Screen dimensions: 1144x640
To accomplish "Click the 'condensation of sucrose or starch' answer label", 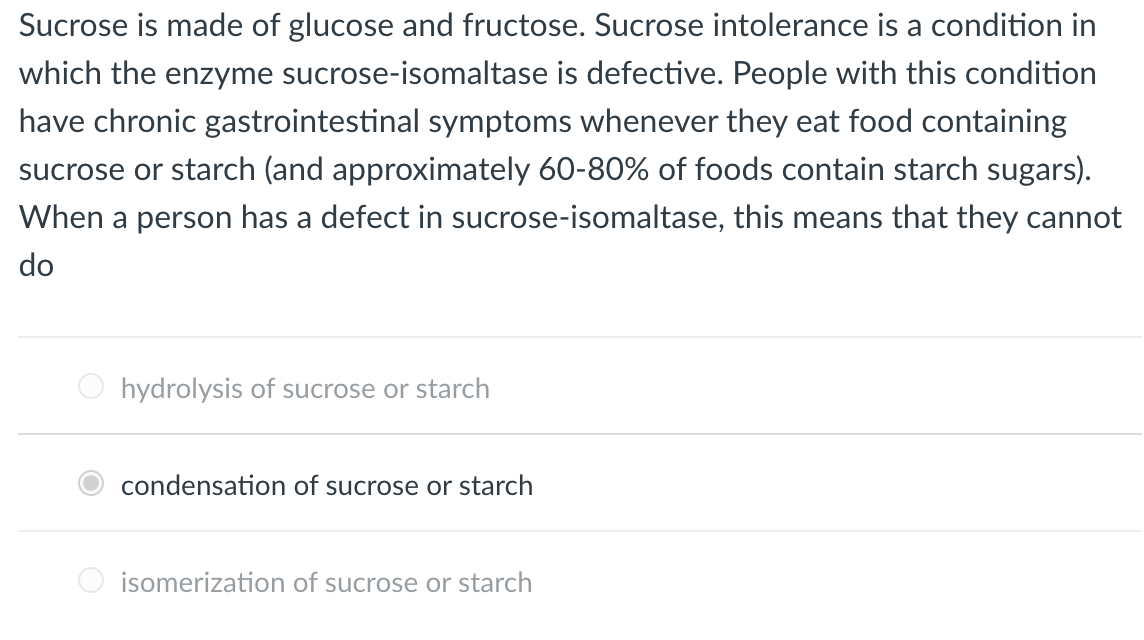I will (x=327, y=486).
